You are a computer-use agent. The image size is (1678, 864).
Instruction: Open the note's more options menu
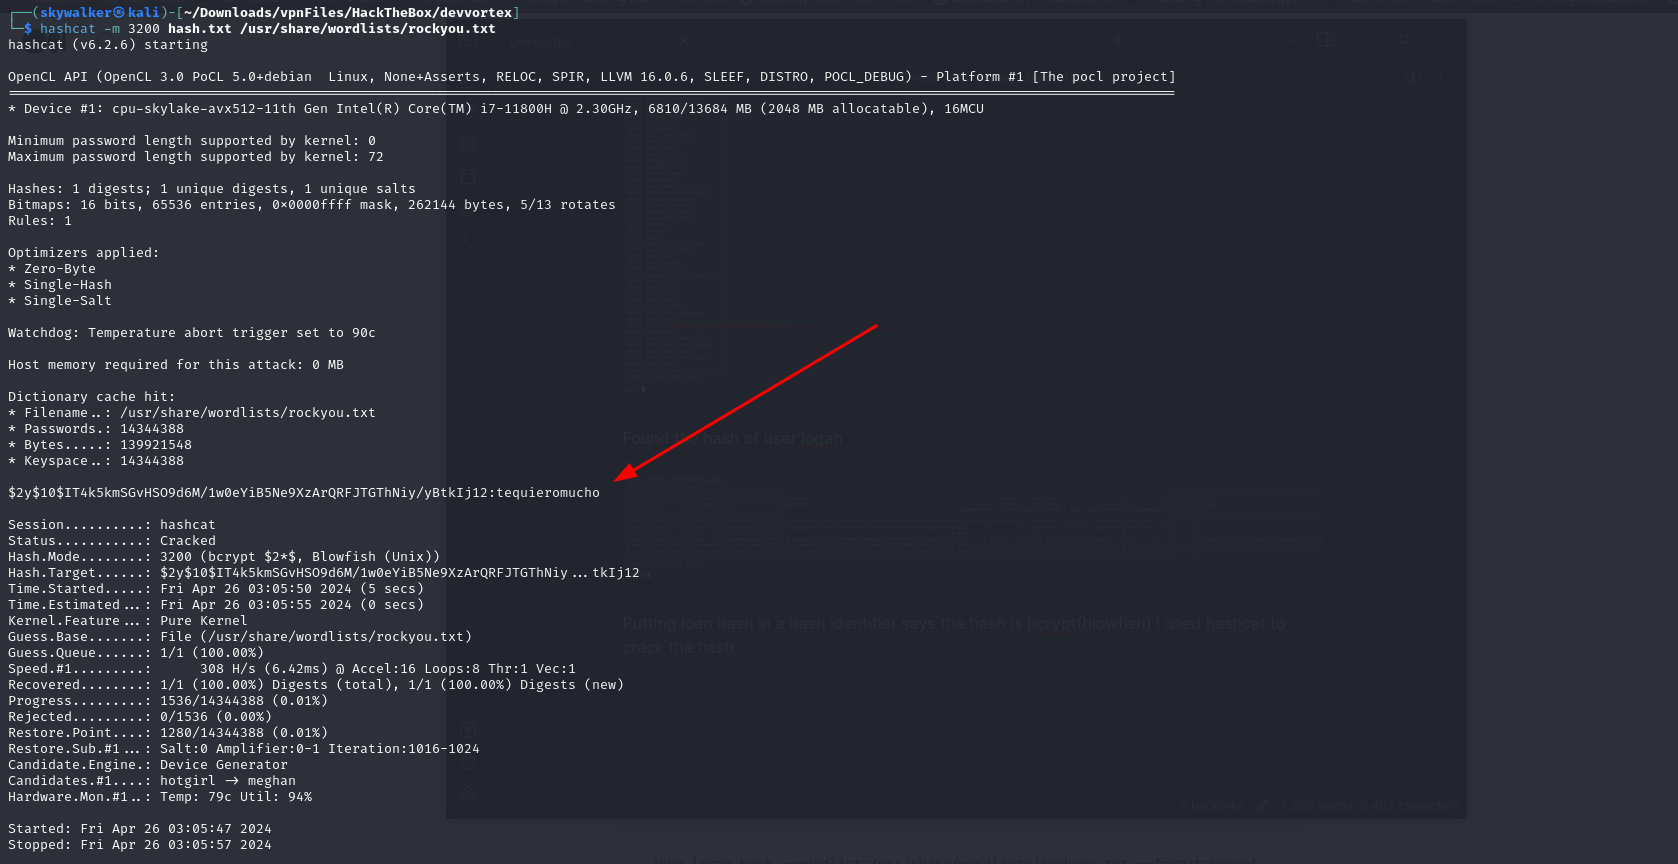[1441, 77]
